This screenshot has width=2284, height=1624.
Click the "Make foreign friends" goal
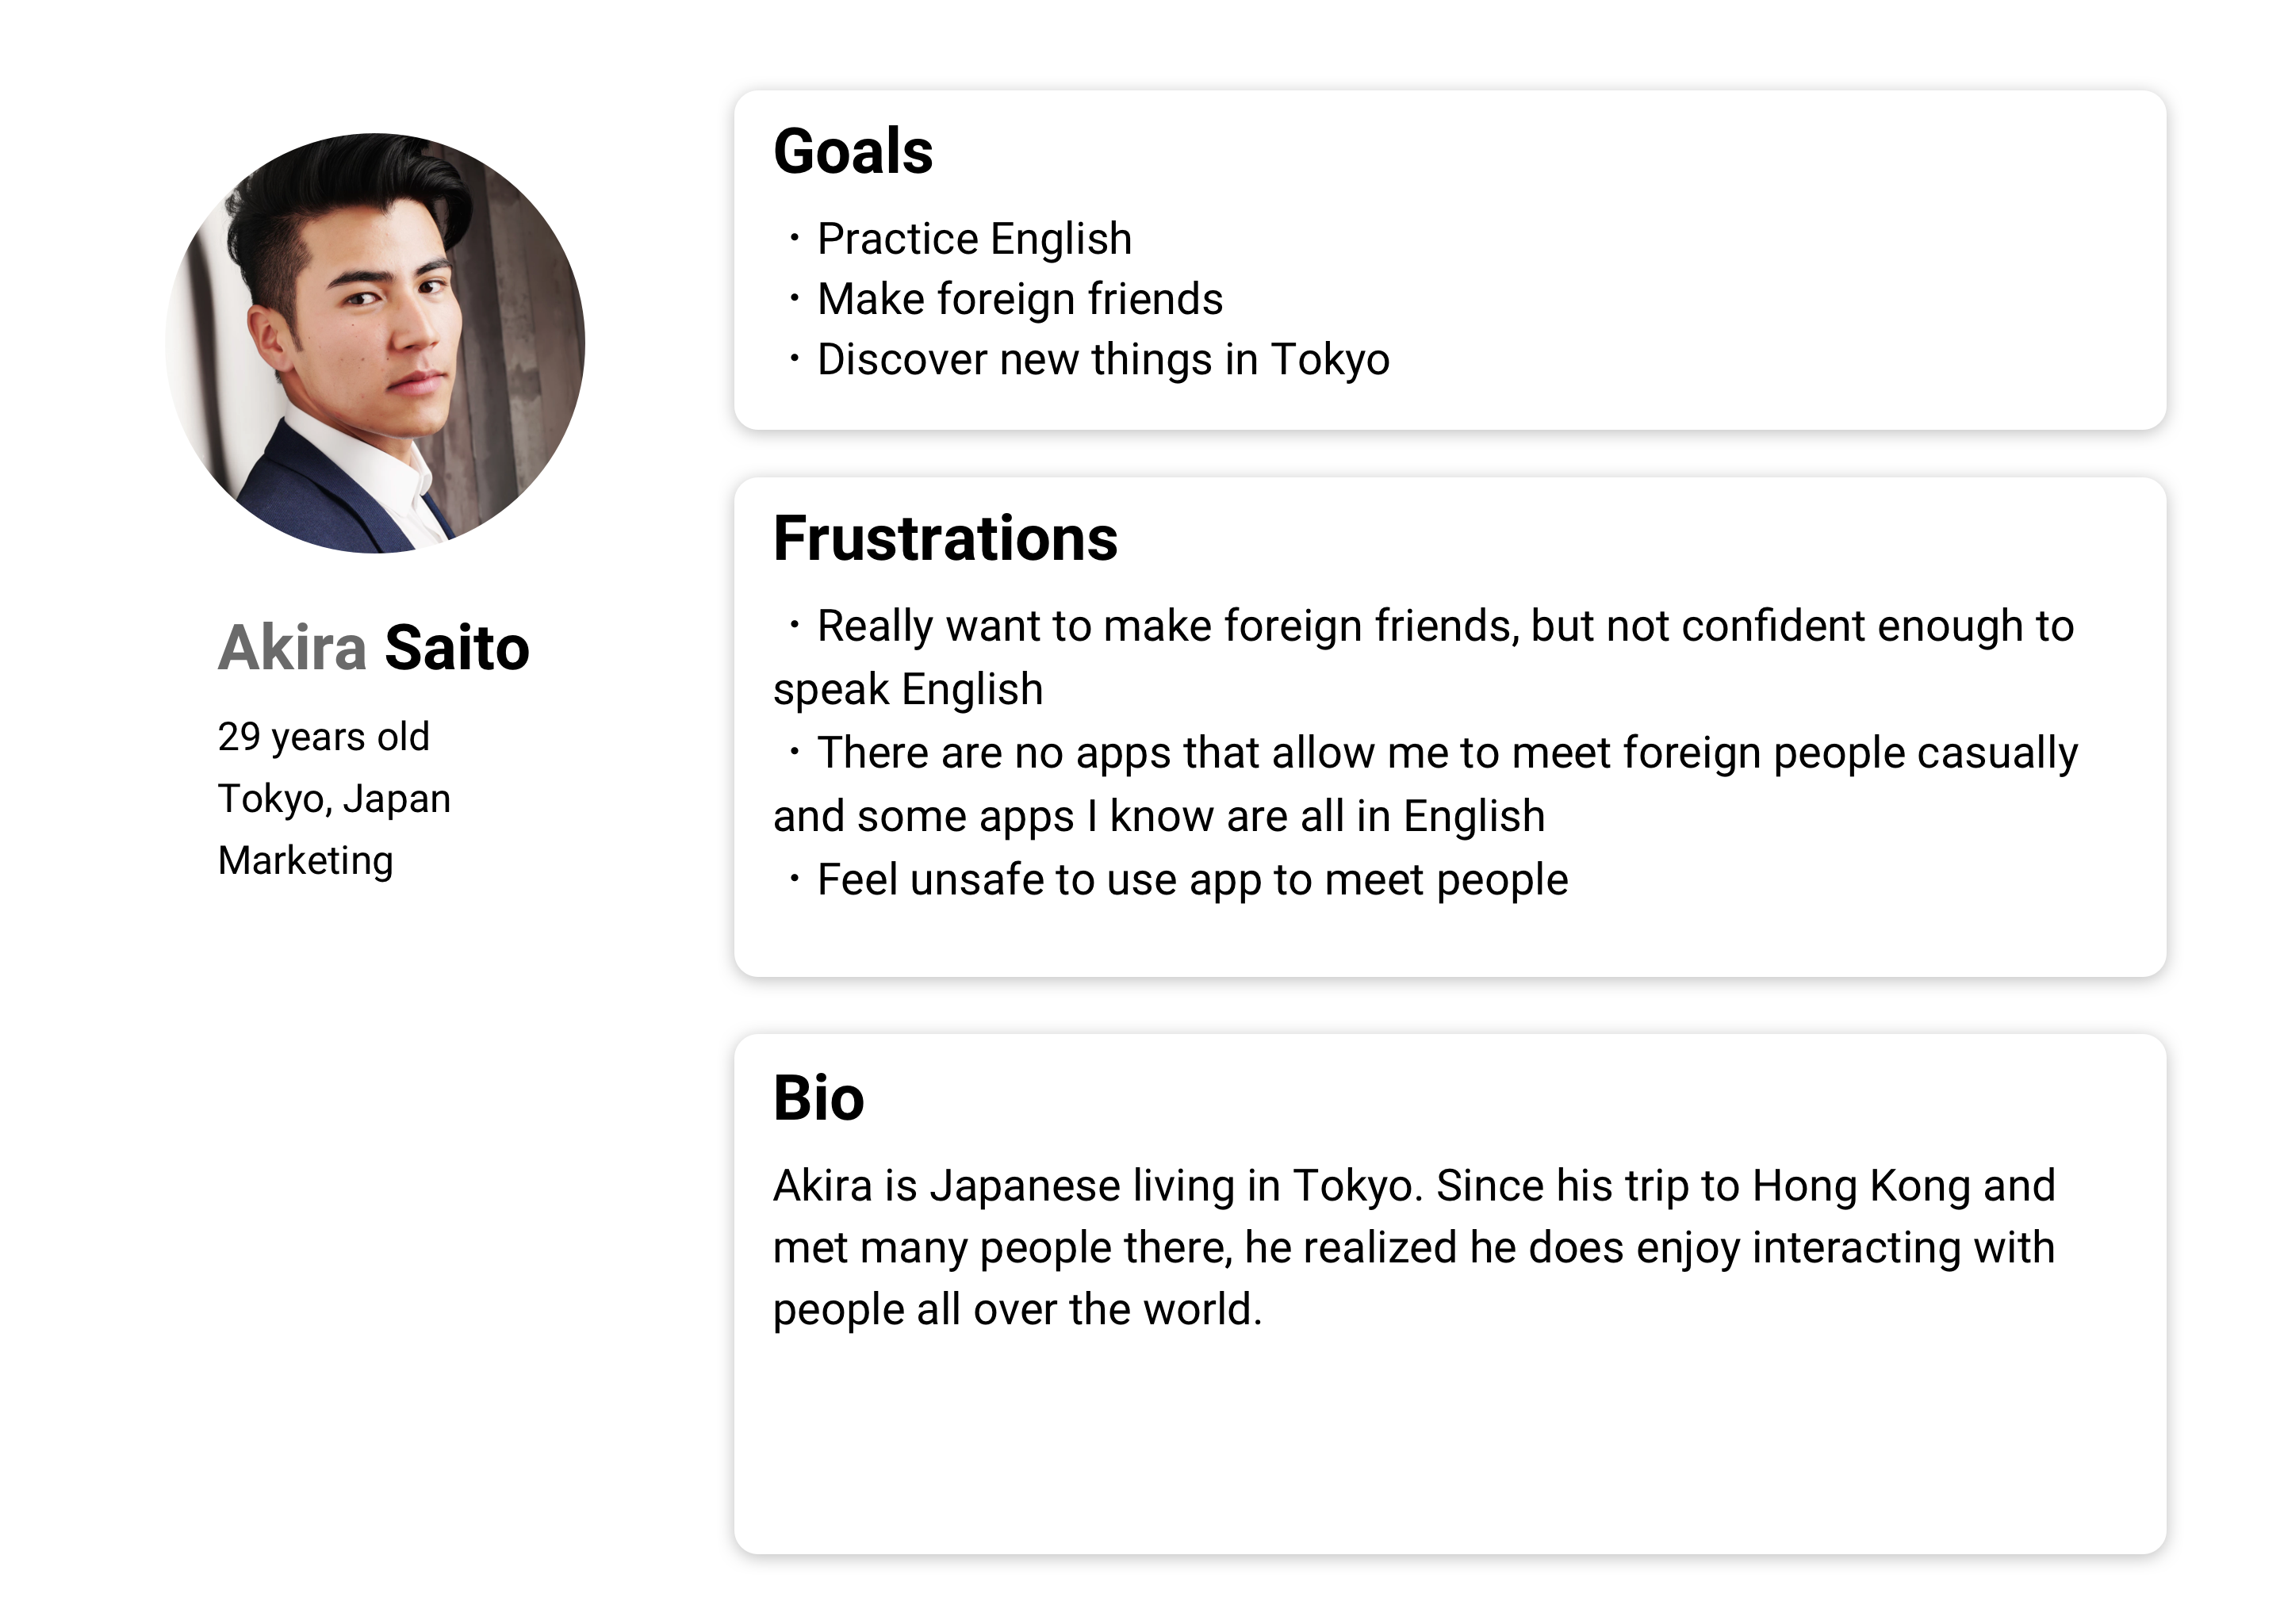tap(1019, 298)
